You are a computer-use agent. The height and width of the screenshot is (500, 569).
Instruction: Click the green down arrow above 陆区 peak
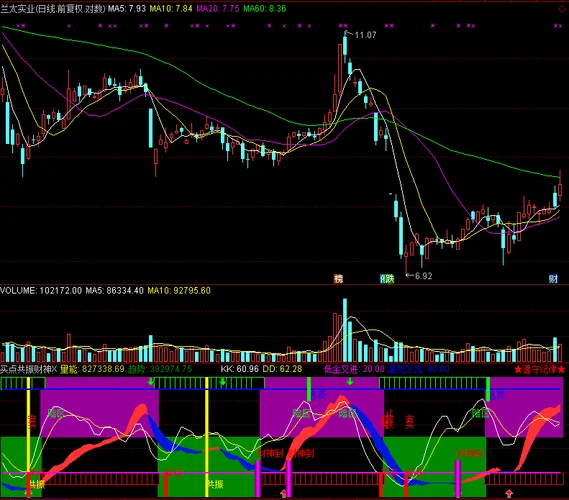click(350, 381)
